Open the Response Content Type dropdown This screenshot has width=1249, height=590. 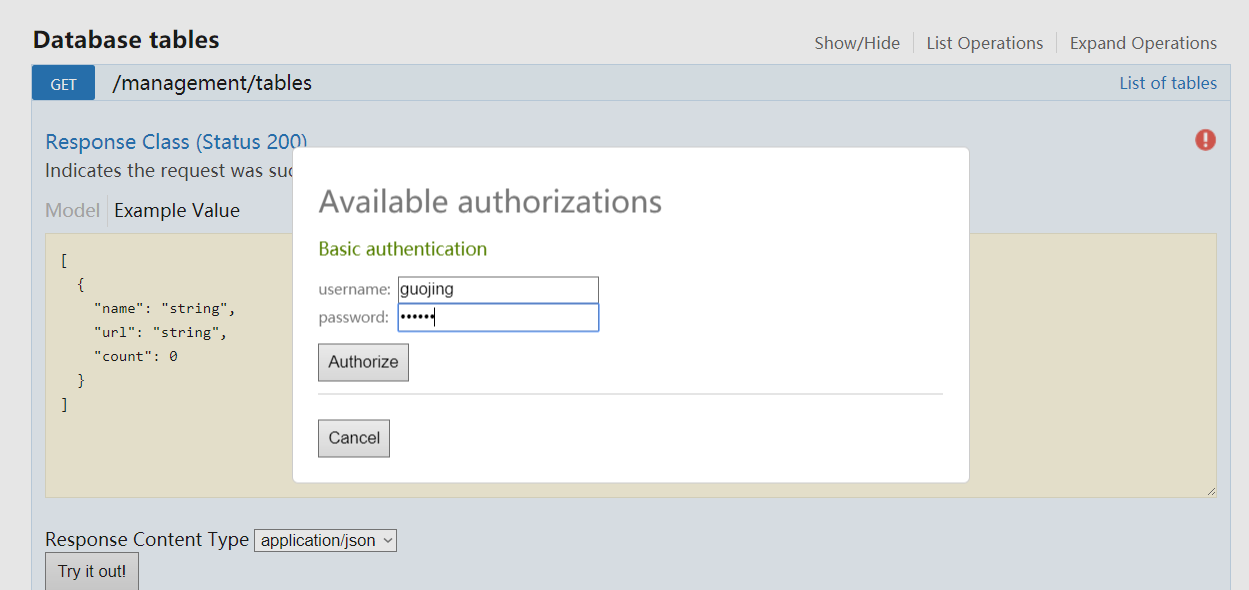(x=326, y=540)
